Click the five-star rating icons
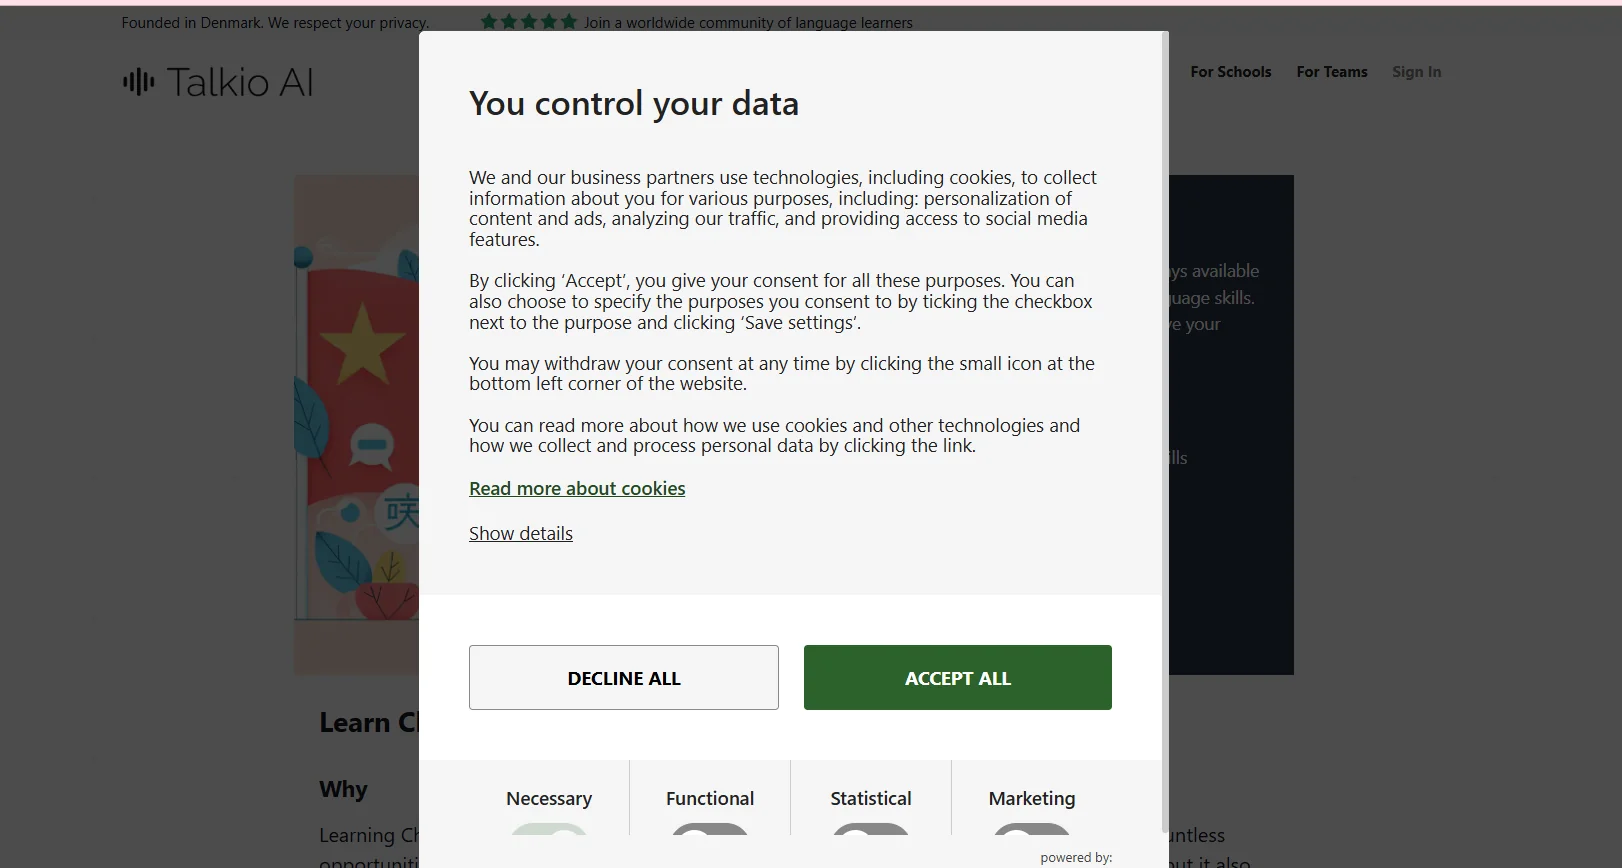 click(x=528, y=22)
